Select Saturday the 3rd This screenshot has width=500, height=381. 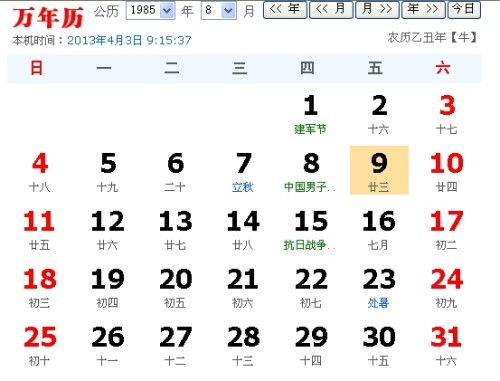pos(447,114)
